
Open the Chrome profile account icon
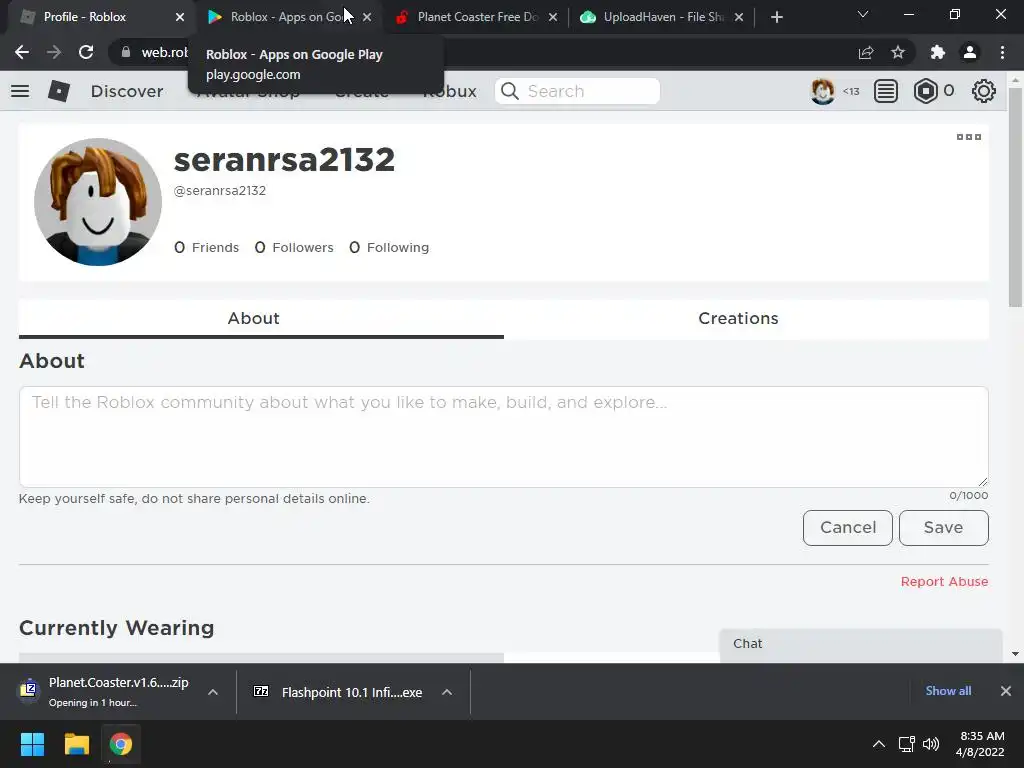point(970,52)
